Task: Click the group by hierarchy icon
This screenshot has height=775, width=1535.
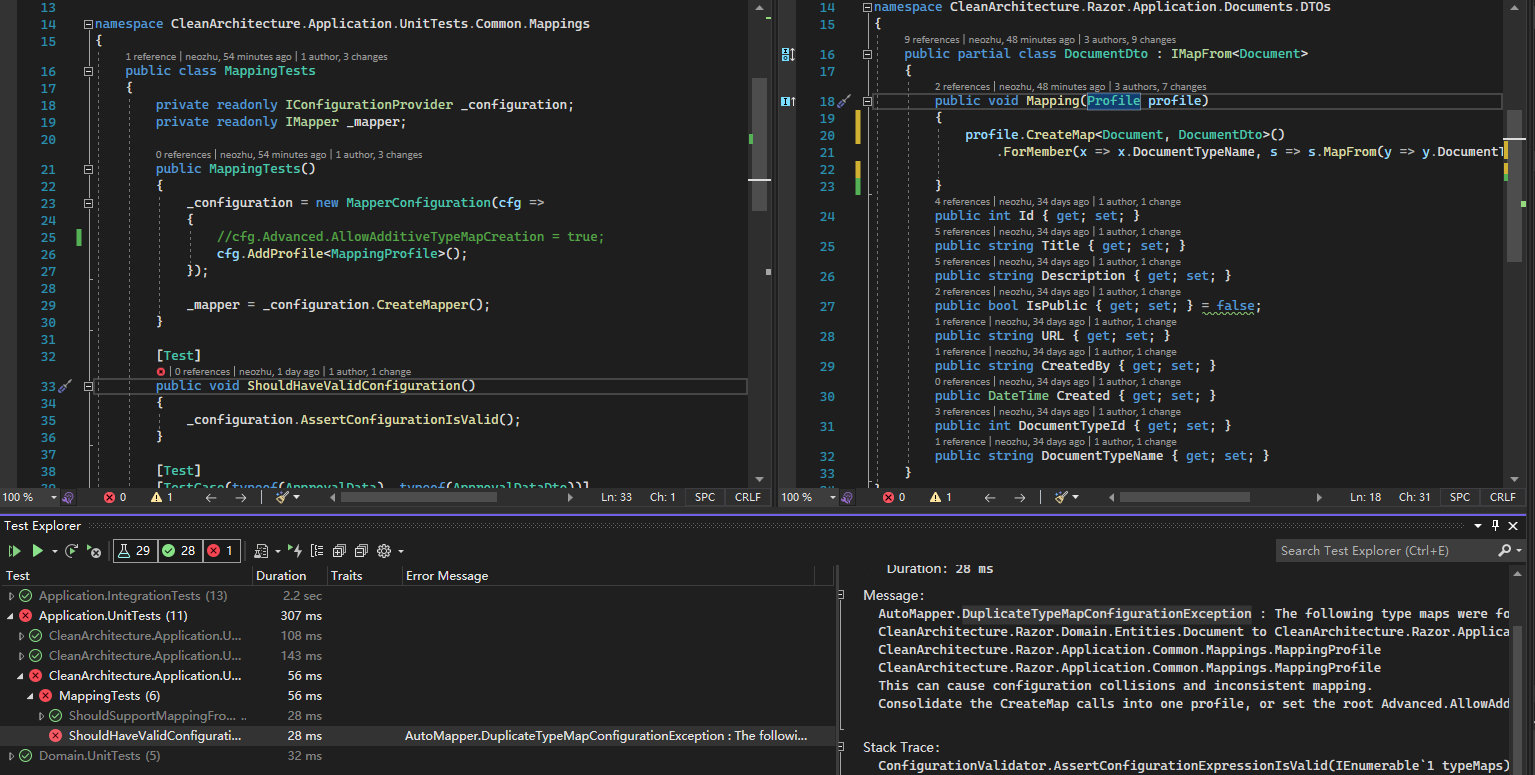Action: click(x=317, y=551)
